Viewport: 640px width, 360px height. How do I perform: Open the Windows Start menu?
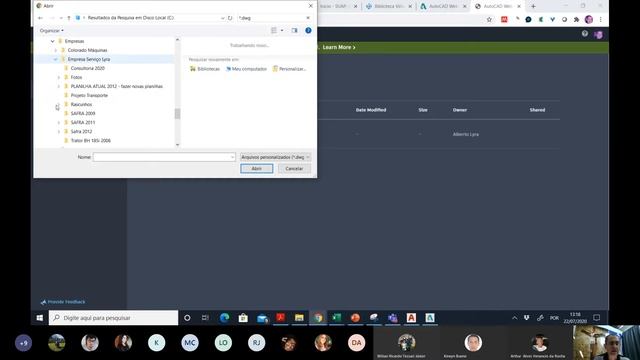click(40, 318)
